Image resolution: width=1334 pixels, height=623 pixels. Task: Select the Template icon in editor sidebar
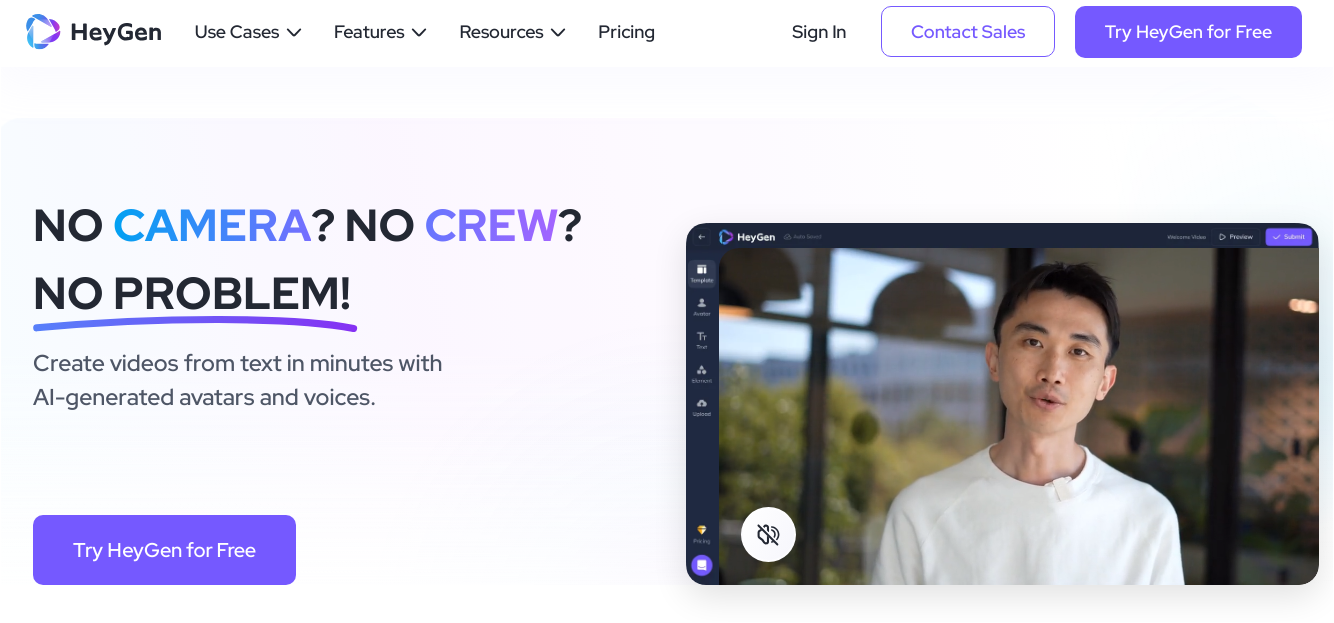[x=701, y=273]
